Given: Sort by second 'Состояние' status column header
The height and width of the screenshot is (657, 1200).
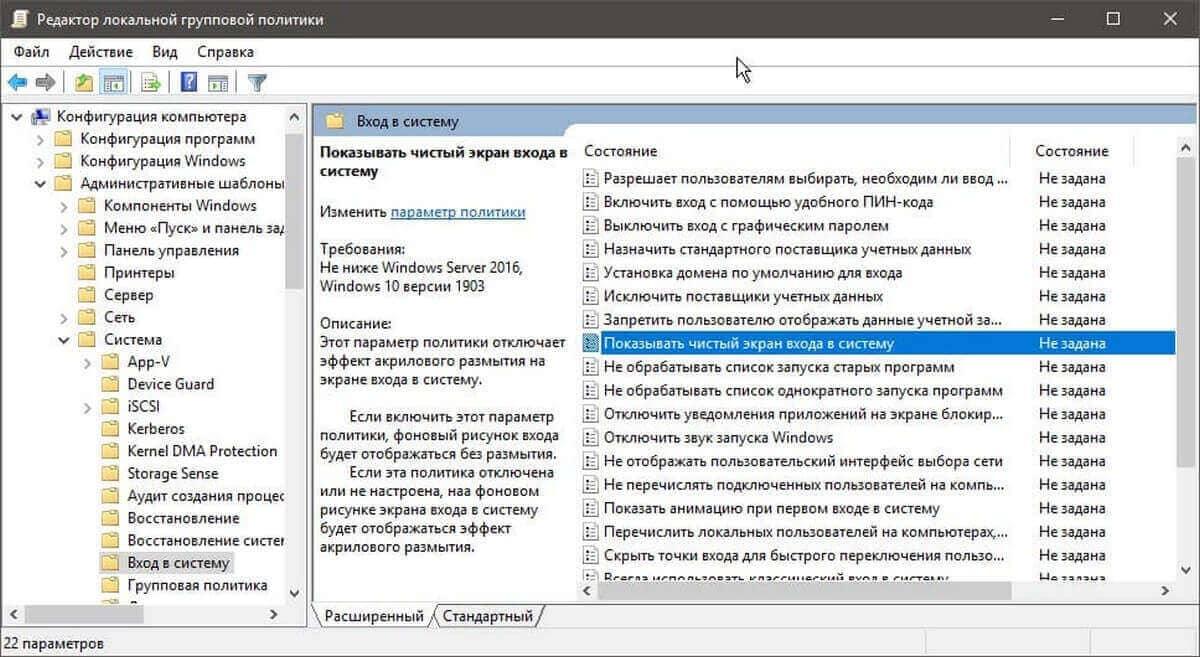Looking at the screenshot, I should click(x=1072, y=151).
